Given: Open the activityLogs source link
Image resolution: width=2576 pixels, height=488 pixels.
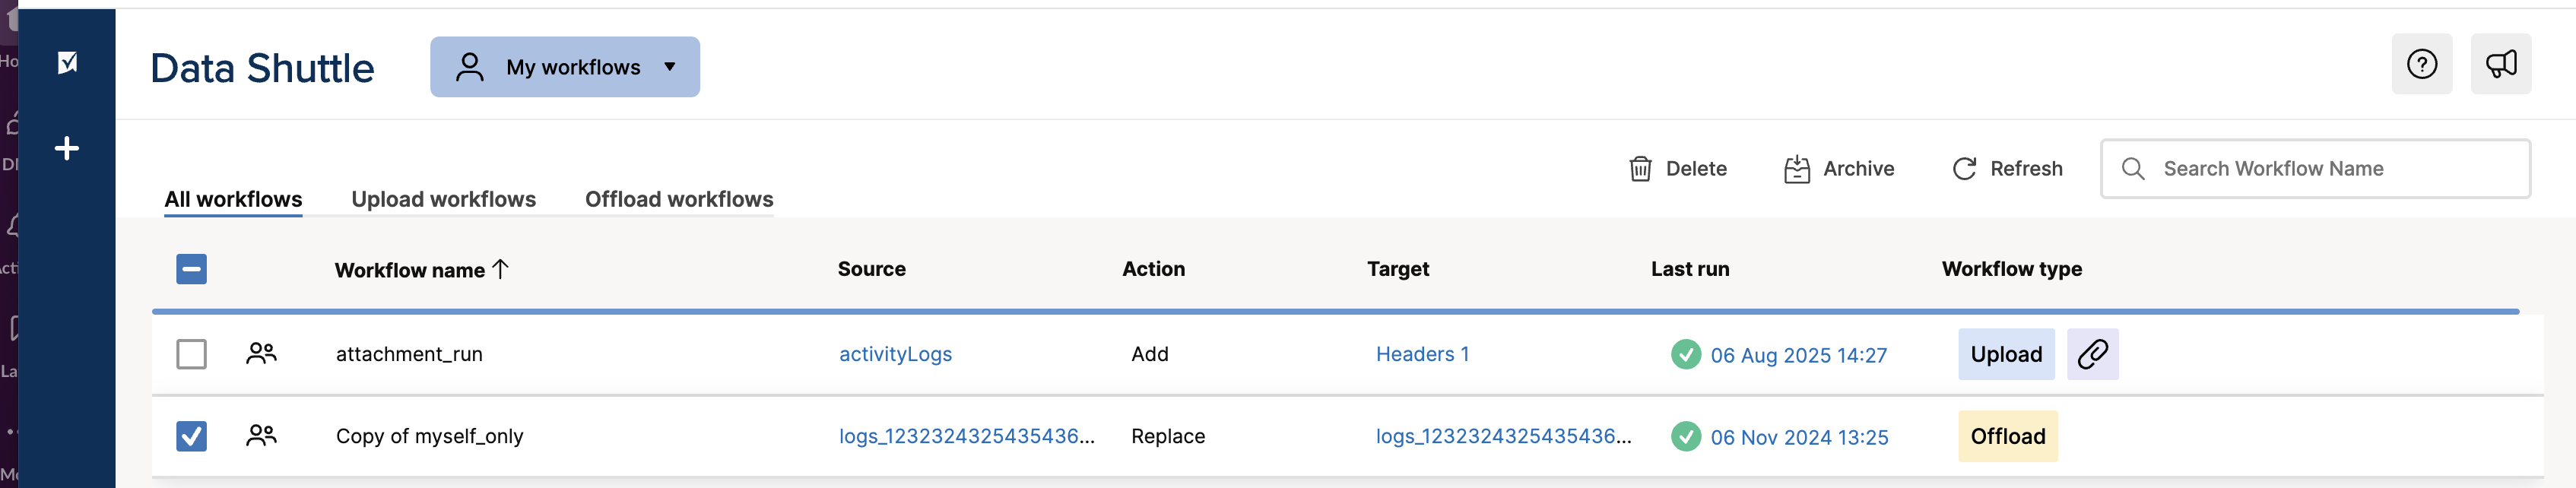Looking at the screenshot, I should coord(895,354).
